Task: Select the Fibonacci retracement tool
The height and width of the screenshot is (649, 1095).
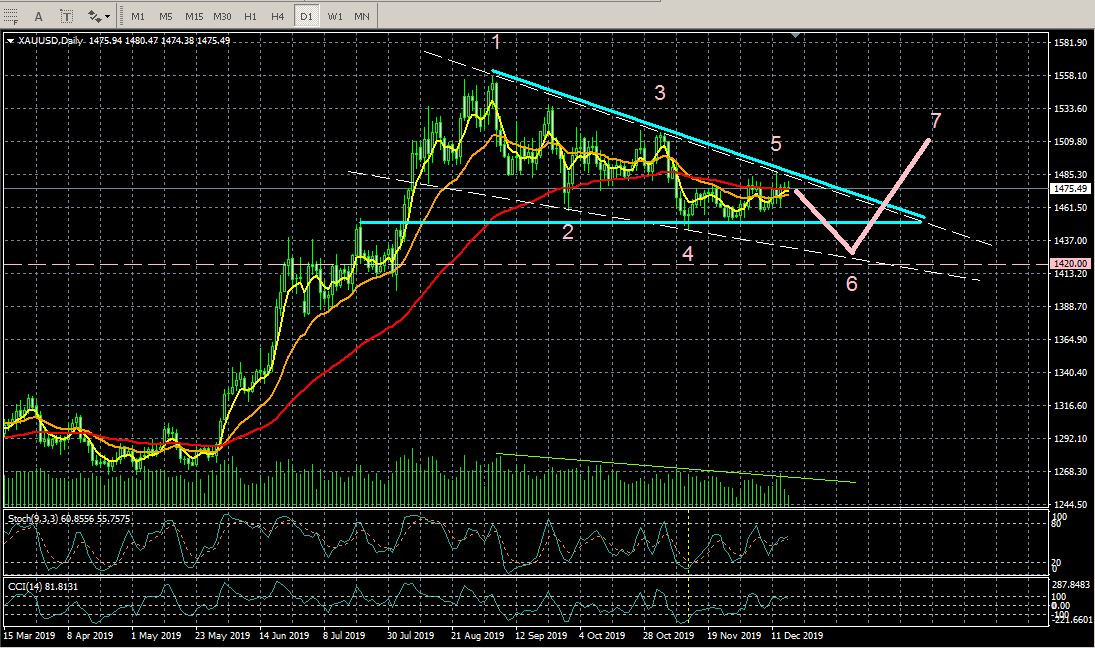Action: [x=10, y=15]
